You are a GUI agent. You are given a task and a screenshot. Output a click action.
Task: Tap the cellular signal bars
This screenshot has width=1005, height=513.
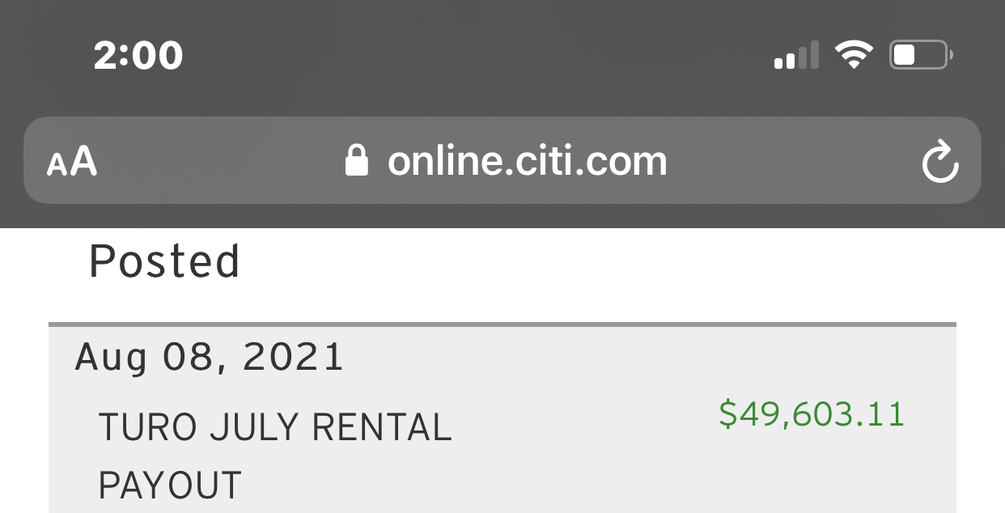[x=796, y=56]
